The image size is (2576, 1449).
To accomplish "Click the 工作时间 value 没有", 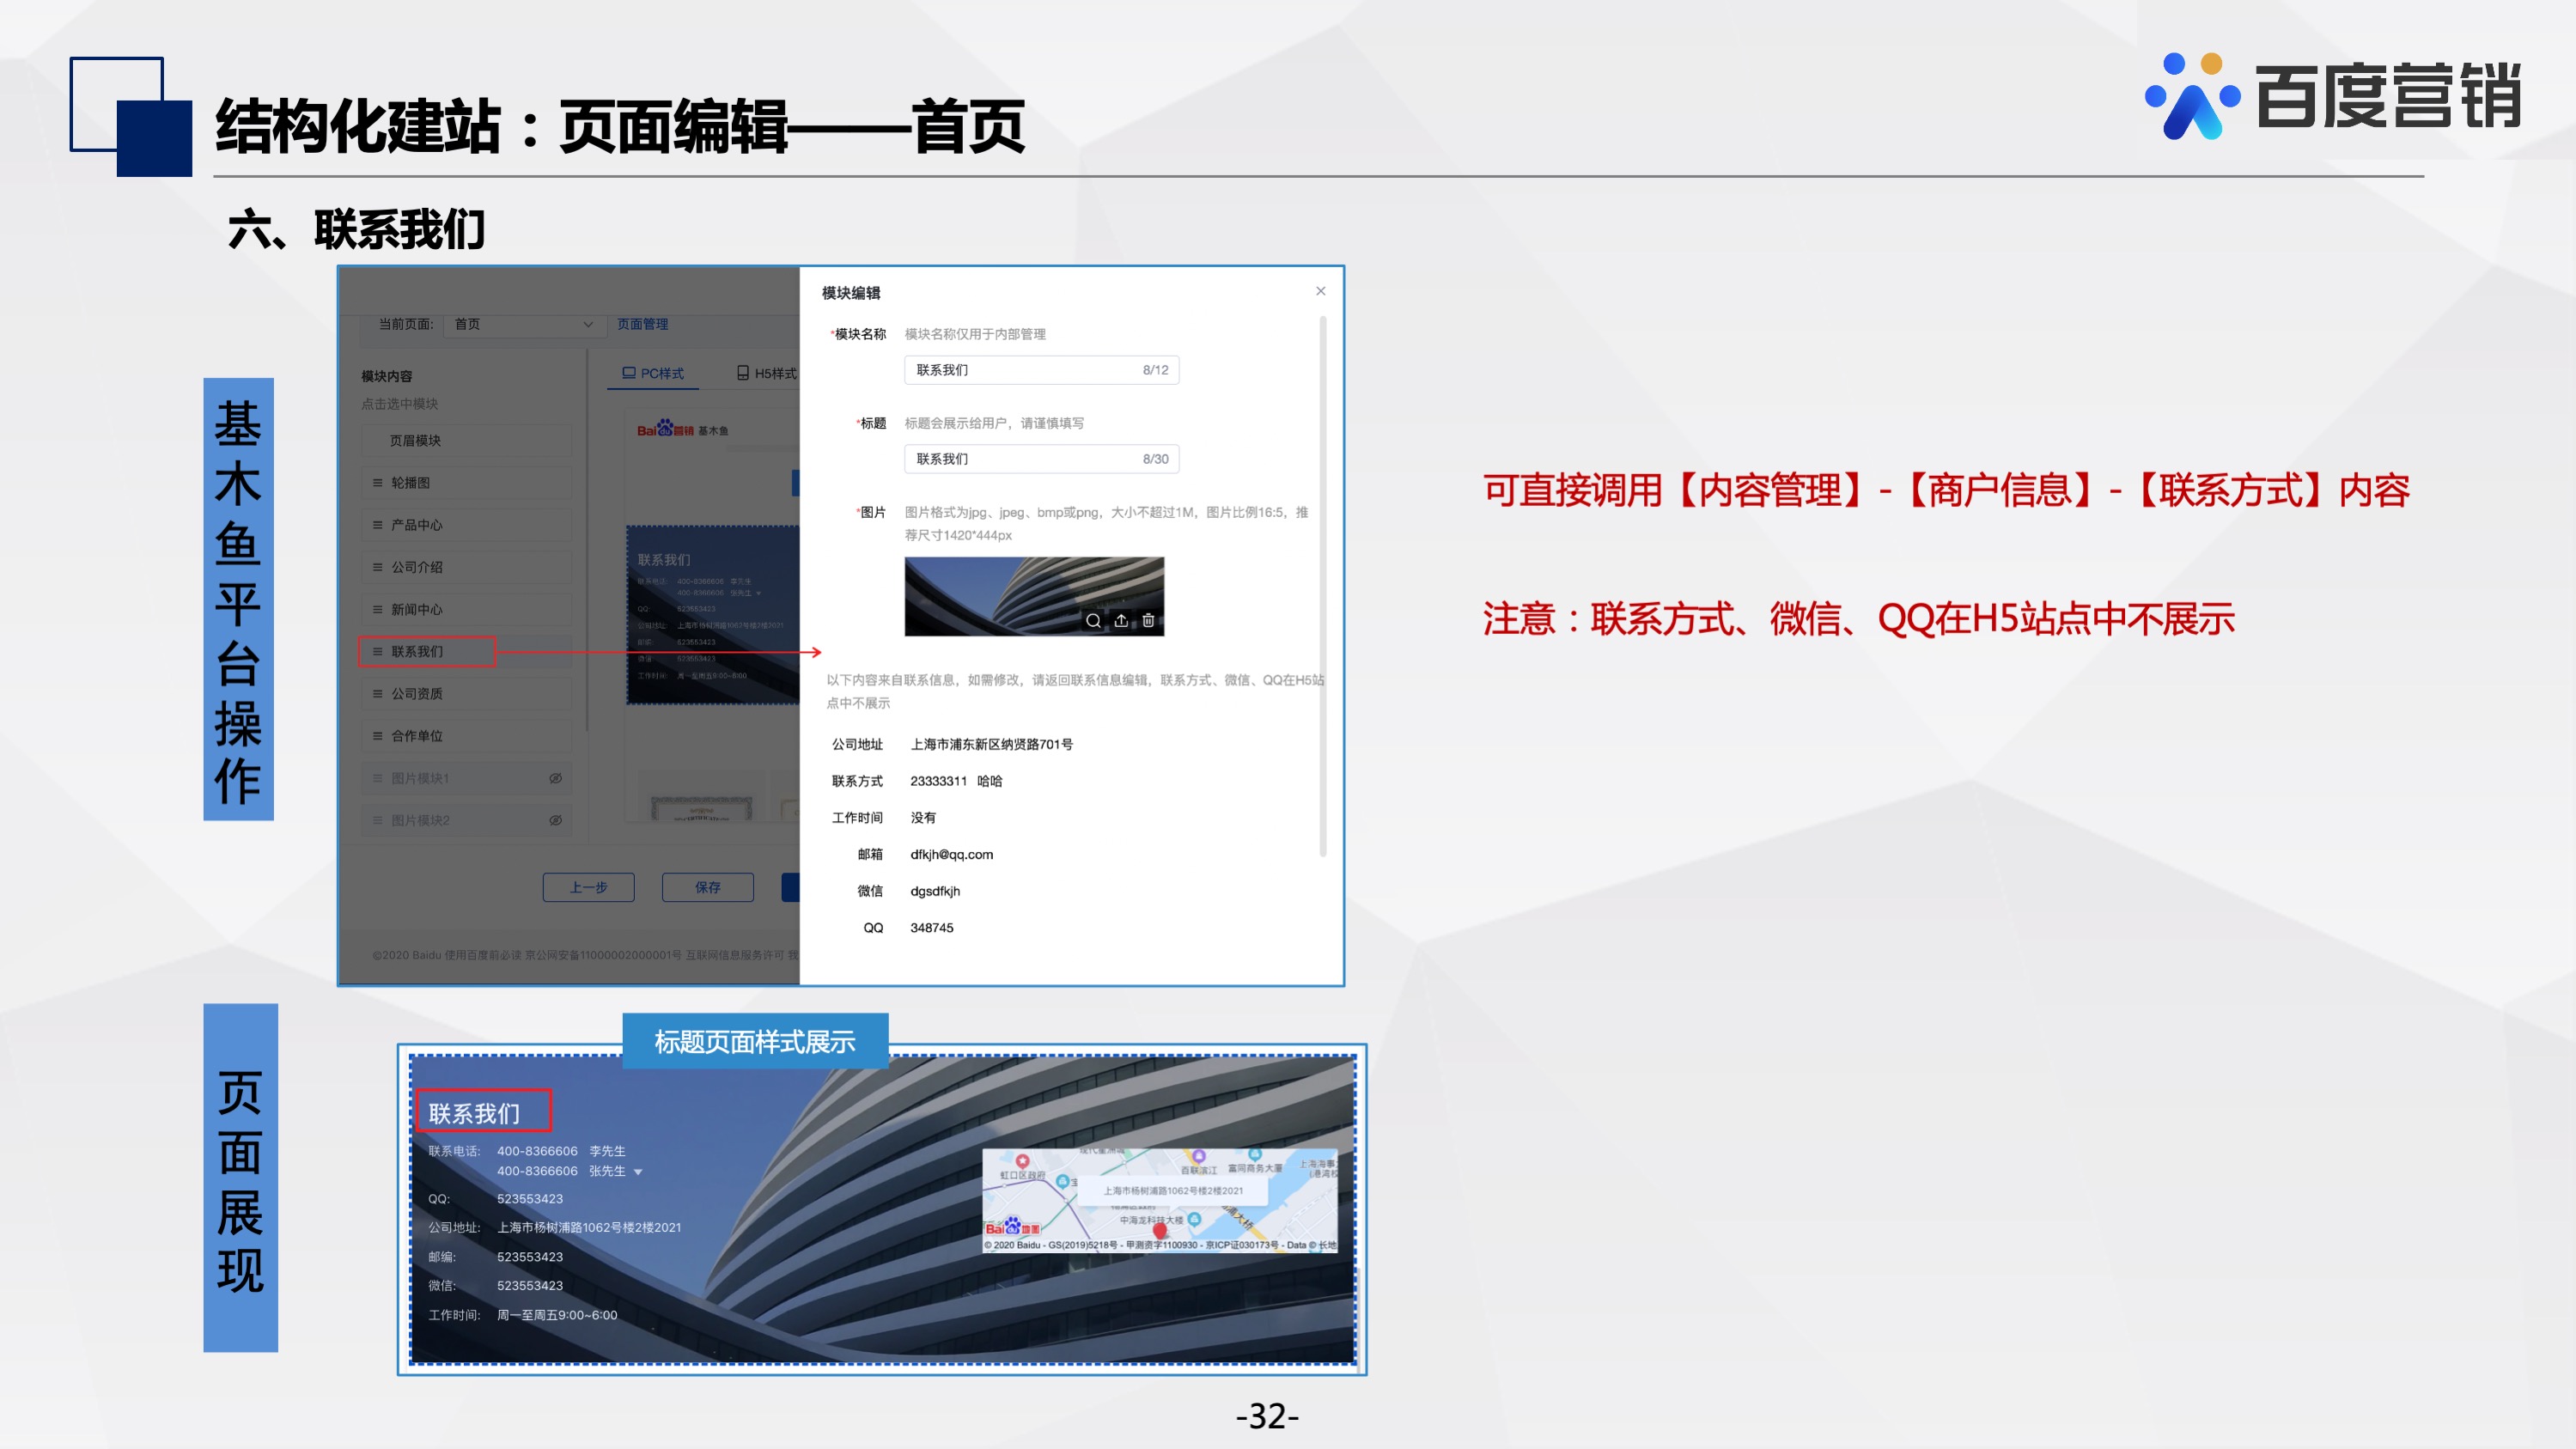I will (923, 818).
